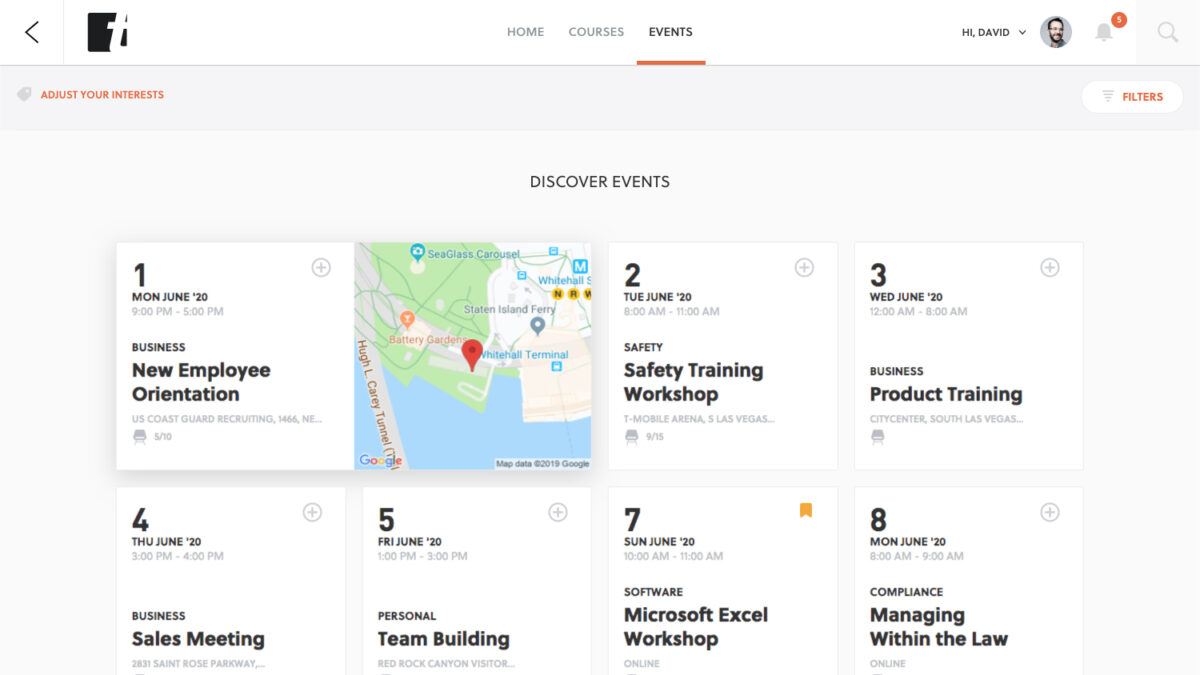Click the Google logo on the map

pyautogui.click(x=380, y=461)
